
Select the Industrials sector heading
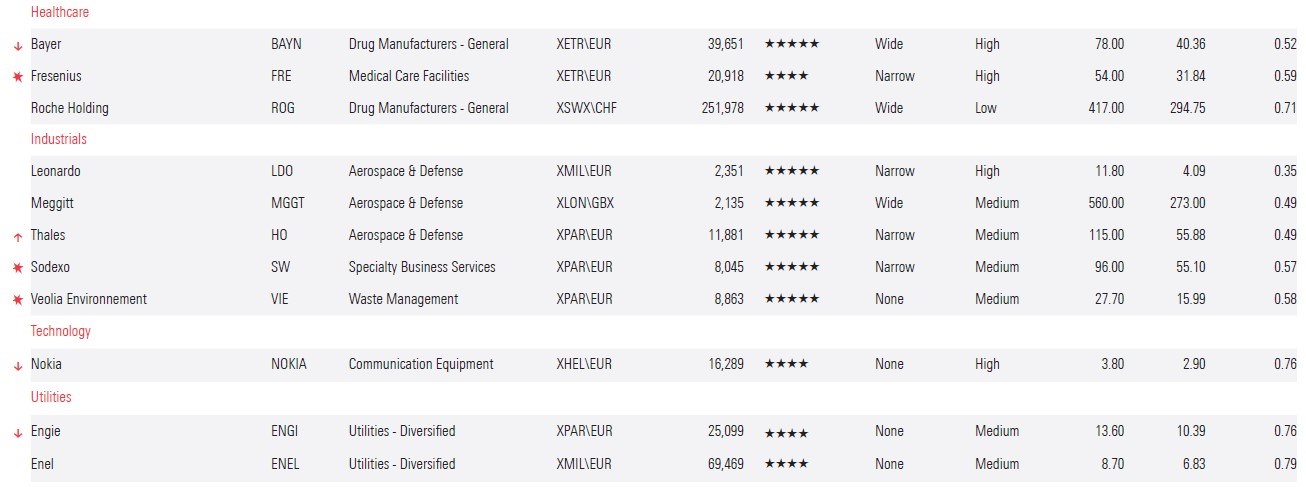[58, 139]
